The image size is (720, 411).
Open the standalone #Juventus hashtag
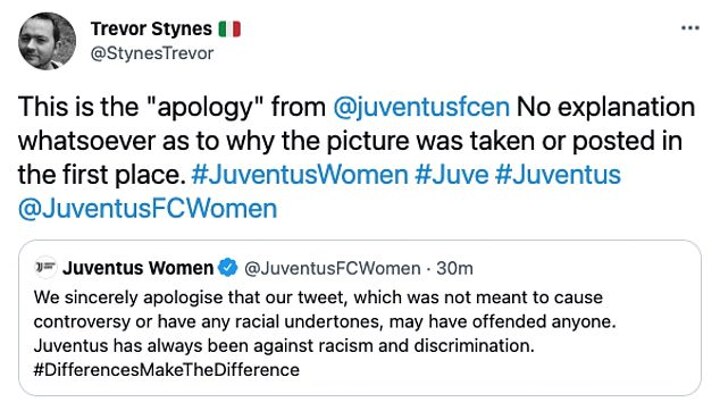click(x=558, y=175)
